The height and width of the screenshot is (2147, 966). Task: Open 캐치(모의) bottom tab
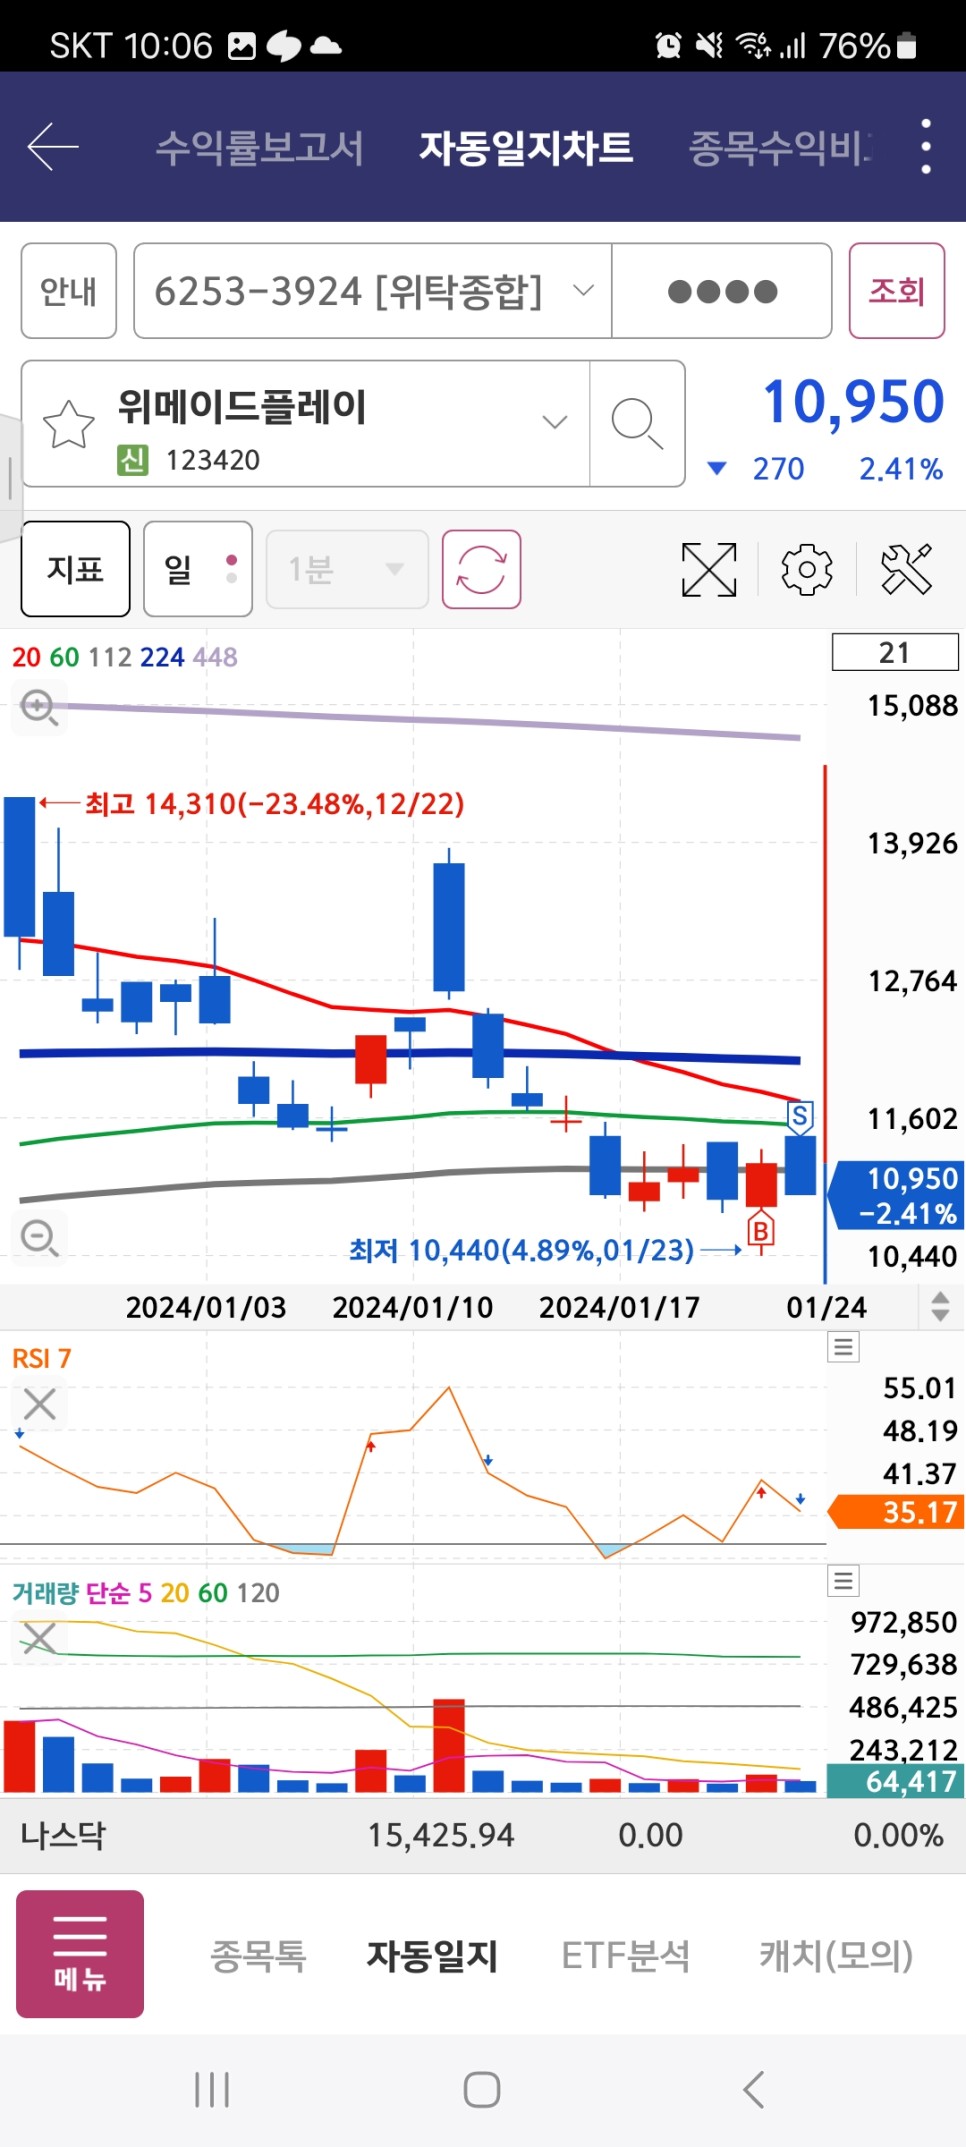coord(836,1955)
